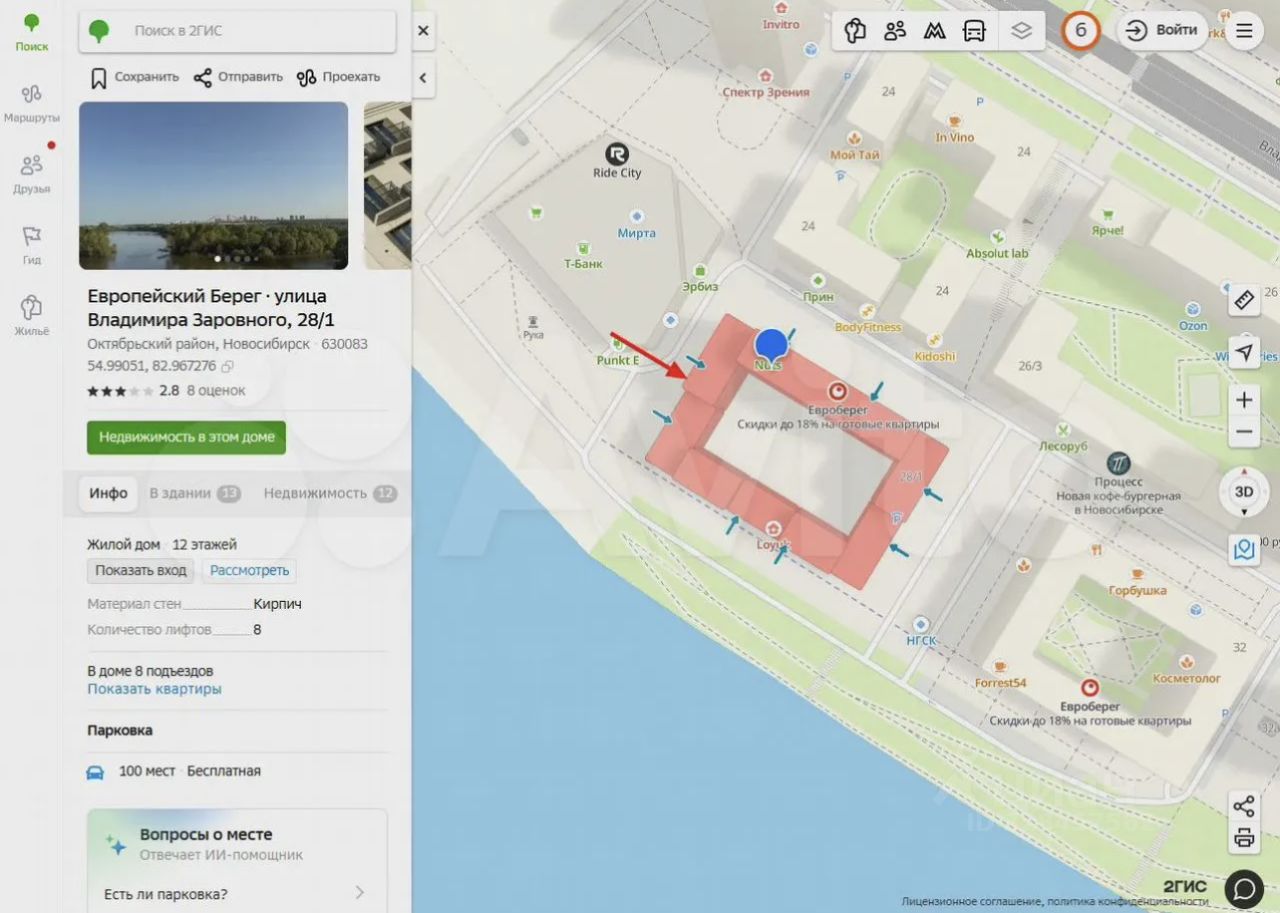The width and height of the screenshot is (1280, 913).
Task: Save the place with Сохранить
Action: pos(134,77)
